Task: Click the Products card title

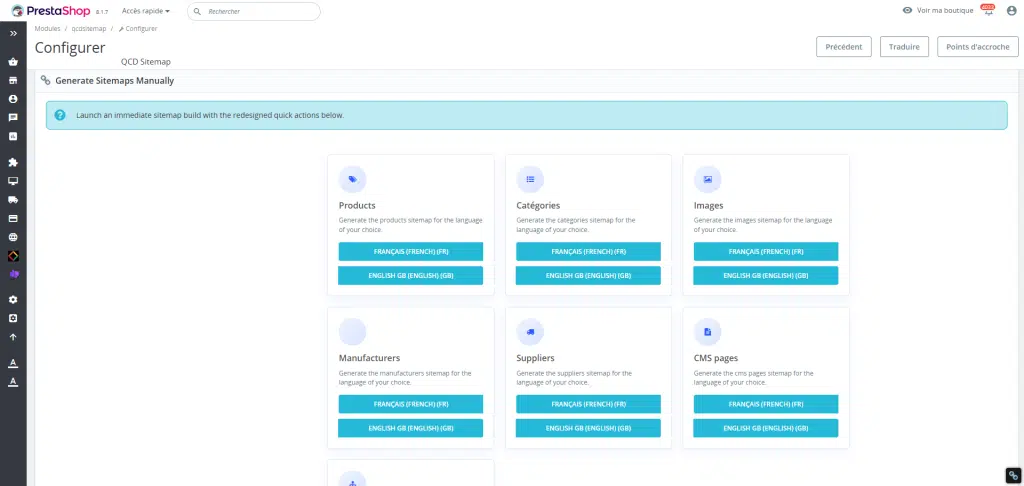Action: coord(357,205)
